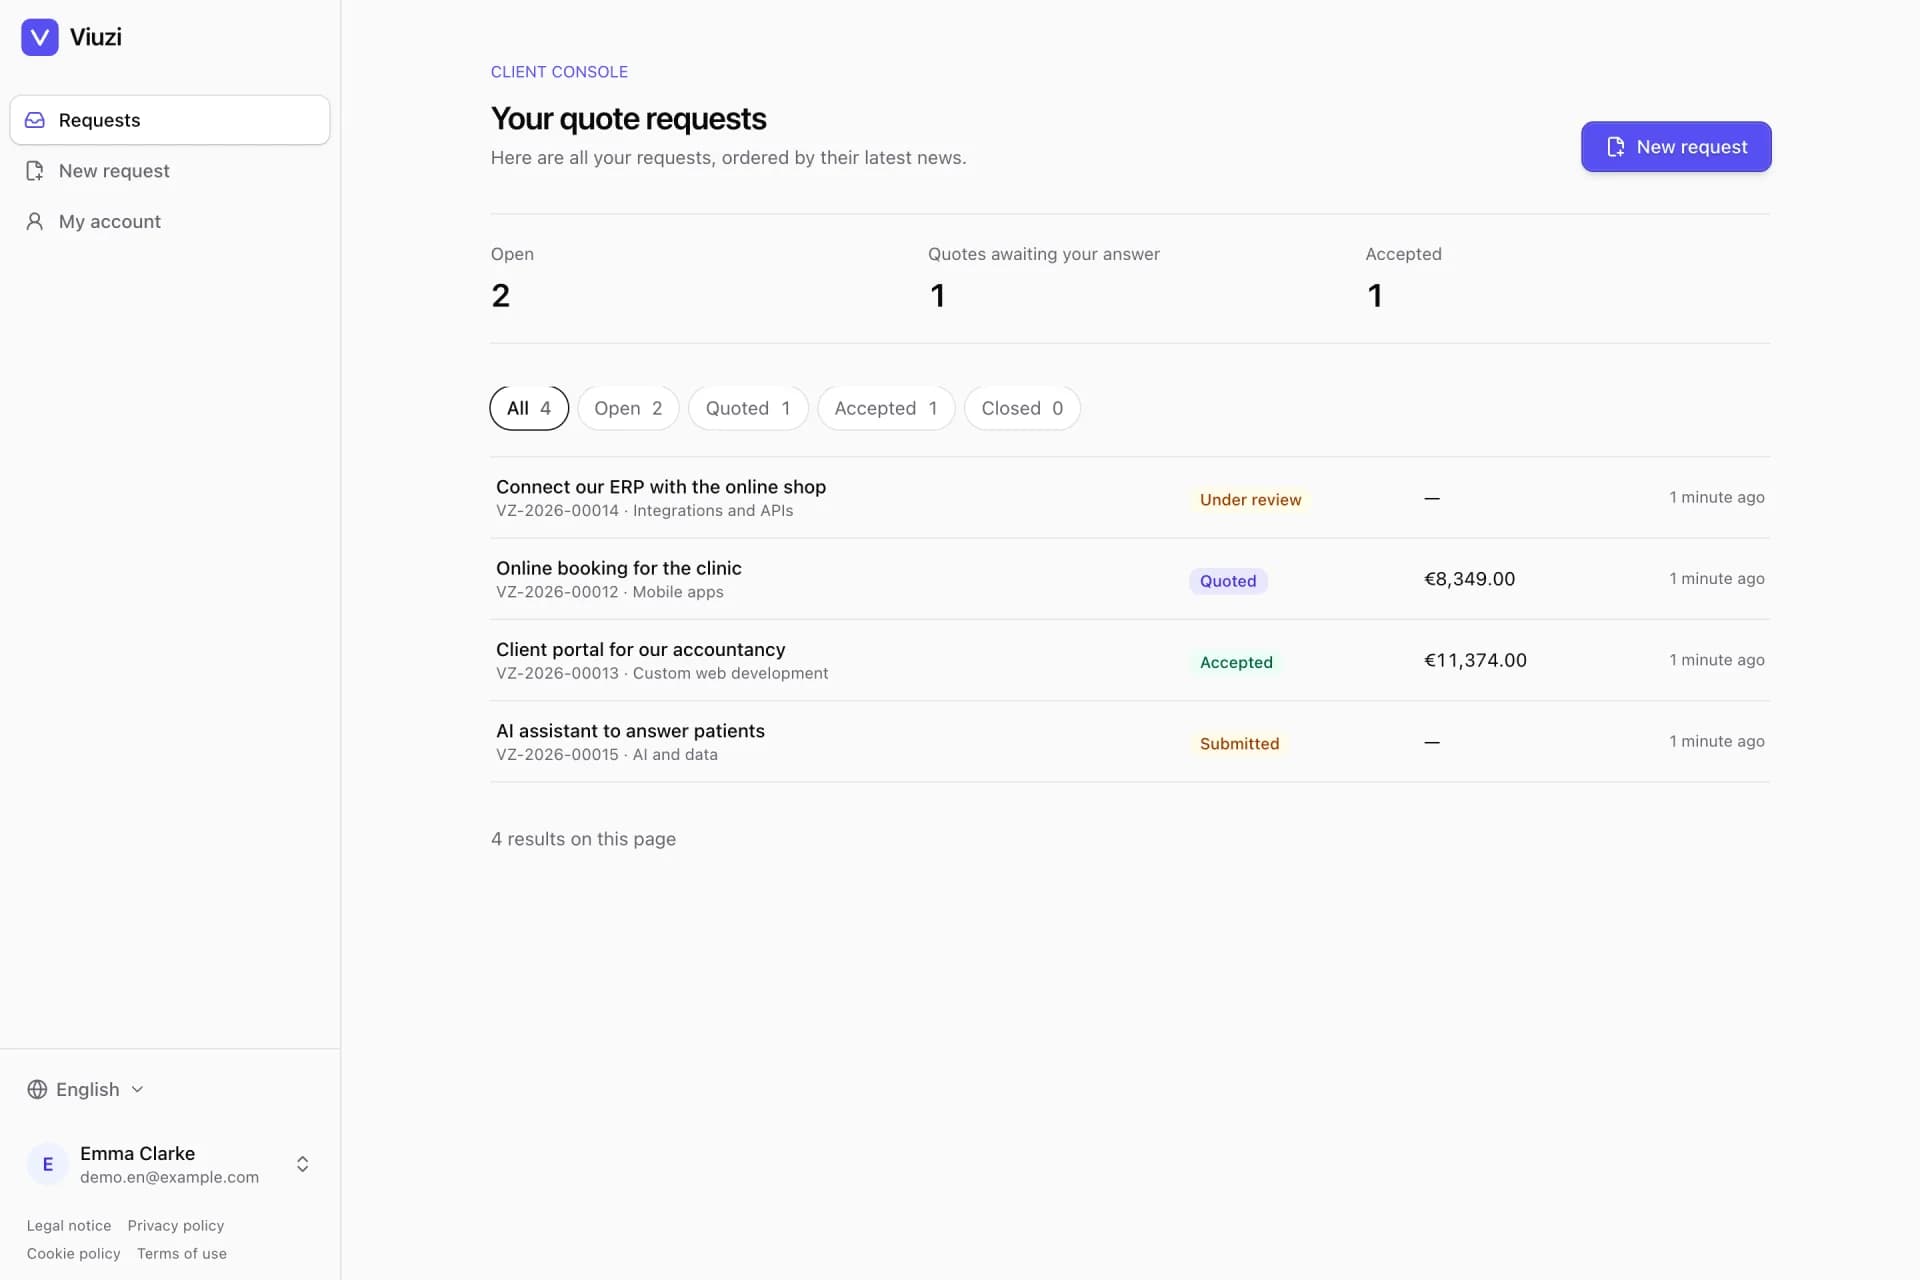Click the Accepted status badge in the list
The width and height of the screenshot is (1920, 1280).
(1236, 662)
